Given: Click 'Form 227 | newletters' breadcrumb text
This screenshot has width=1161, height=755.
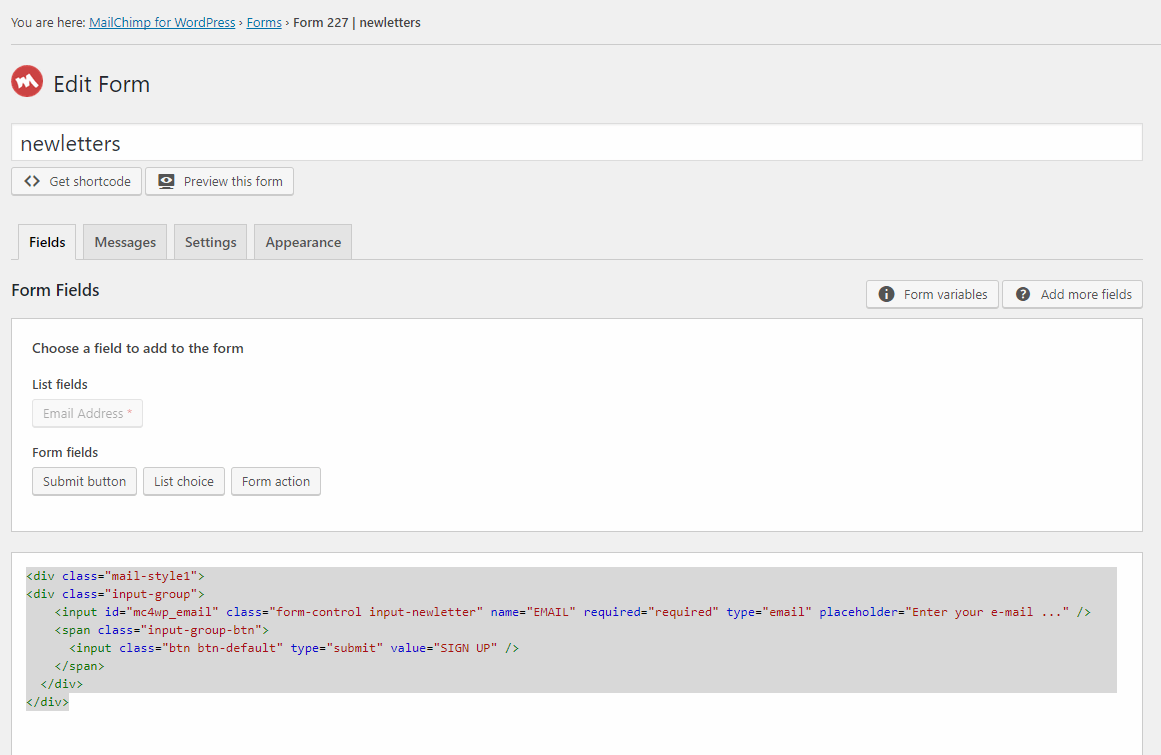Looking at the screenshot, I should click(x=357, y=23).
